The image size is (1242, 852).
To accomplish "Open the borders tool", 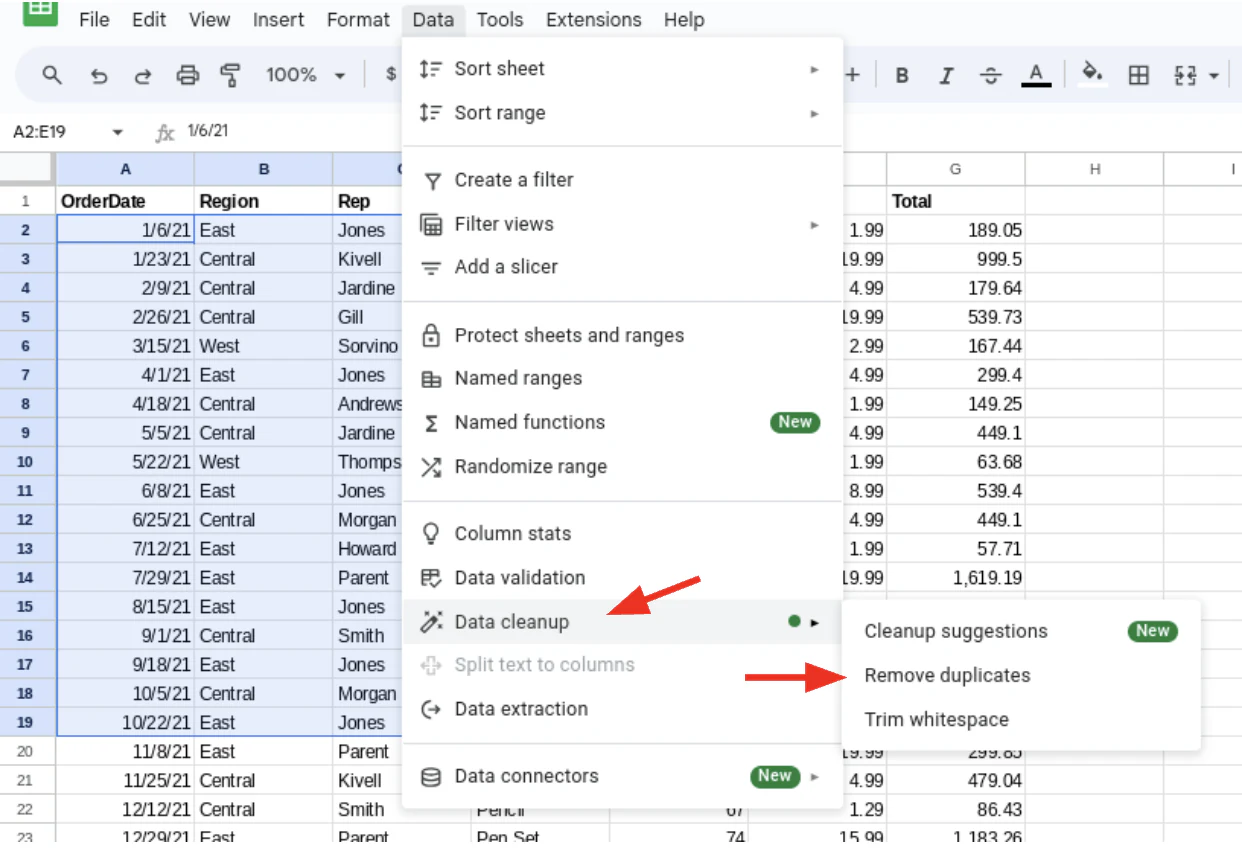I will (1138, 75).
